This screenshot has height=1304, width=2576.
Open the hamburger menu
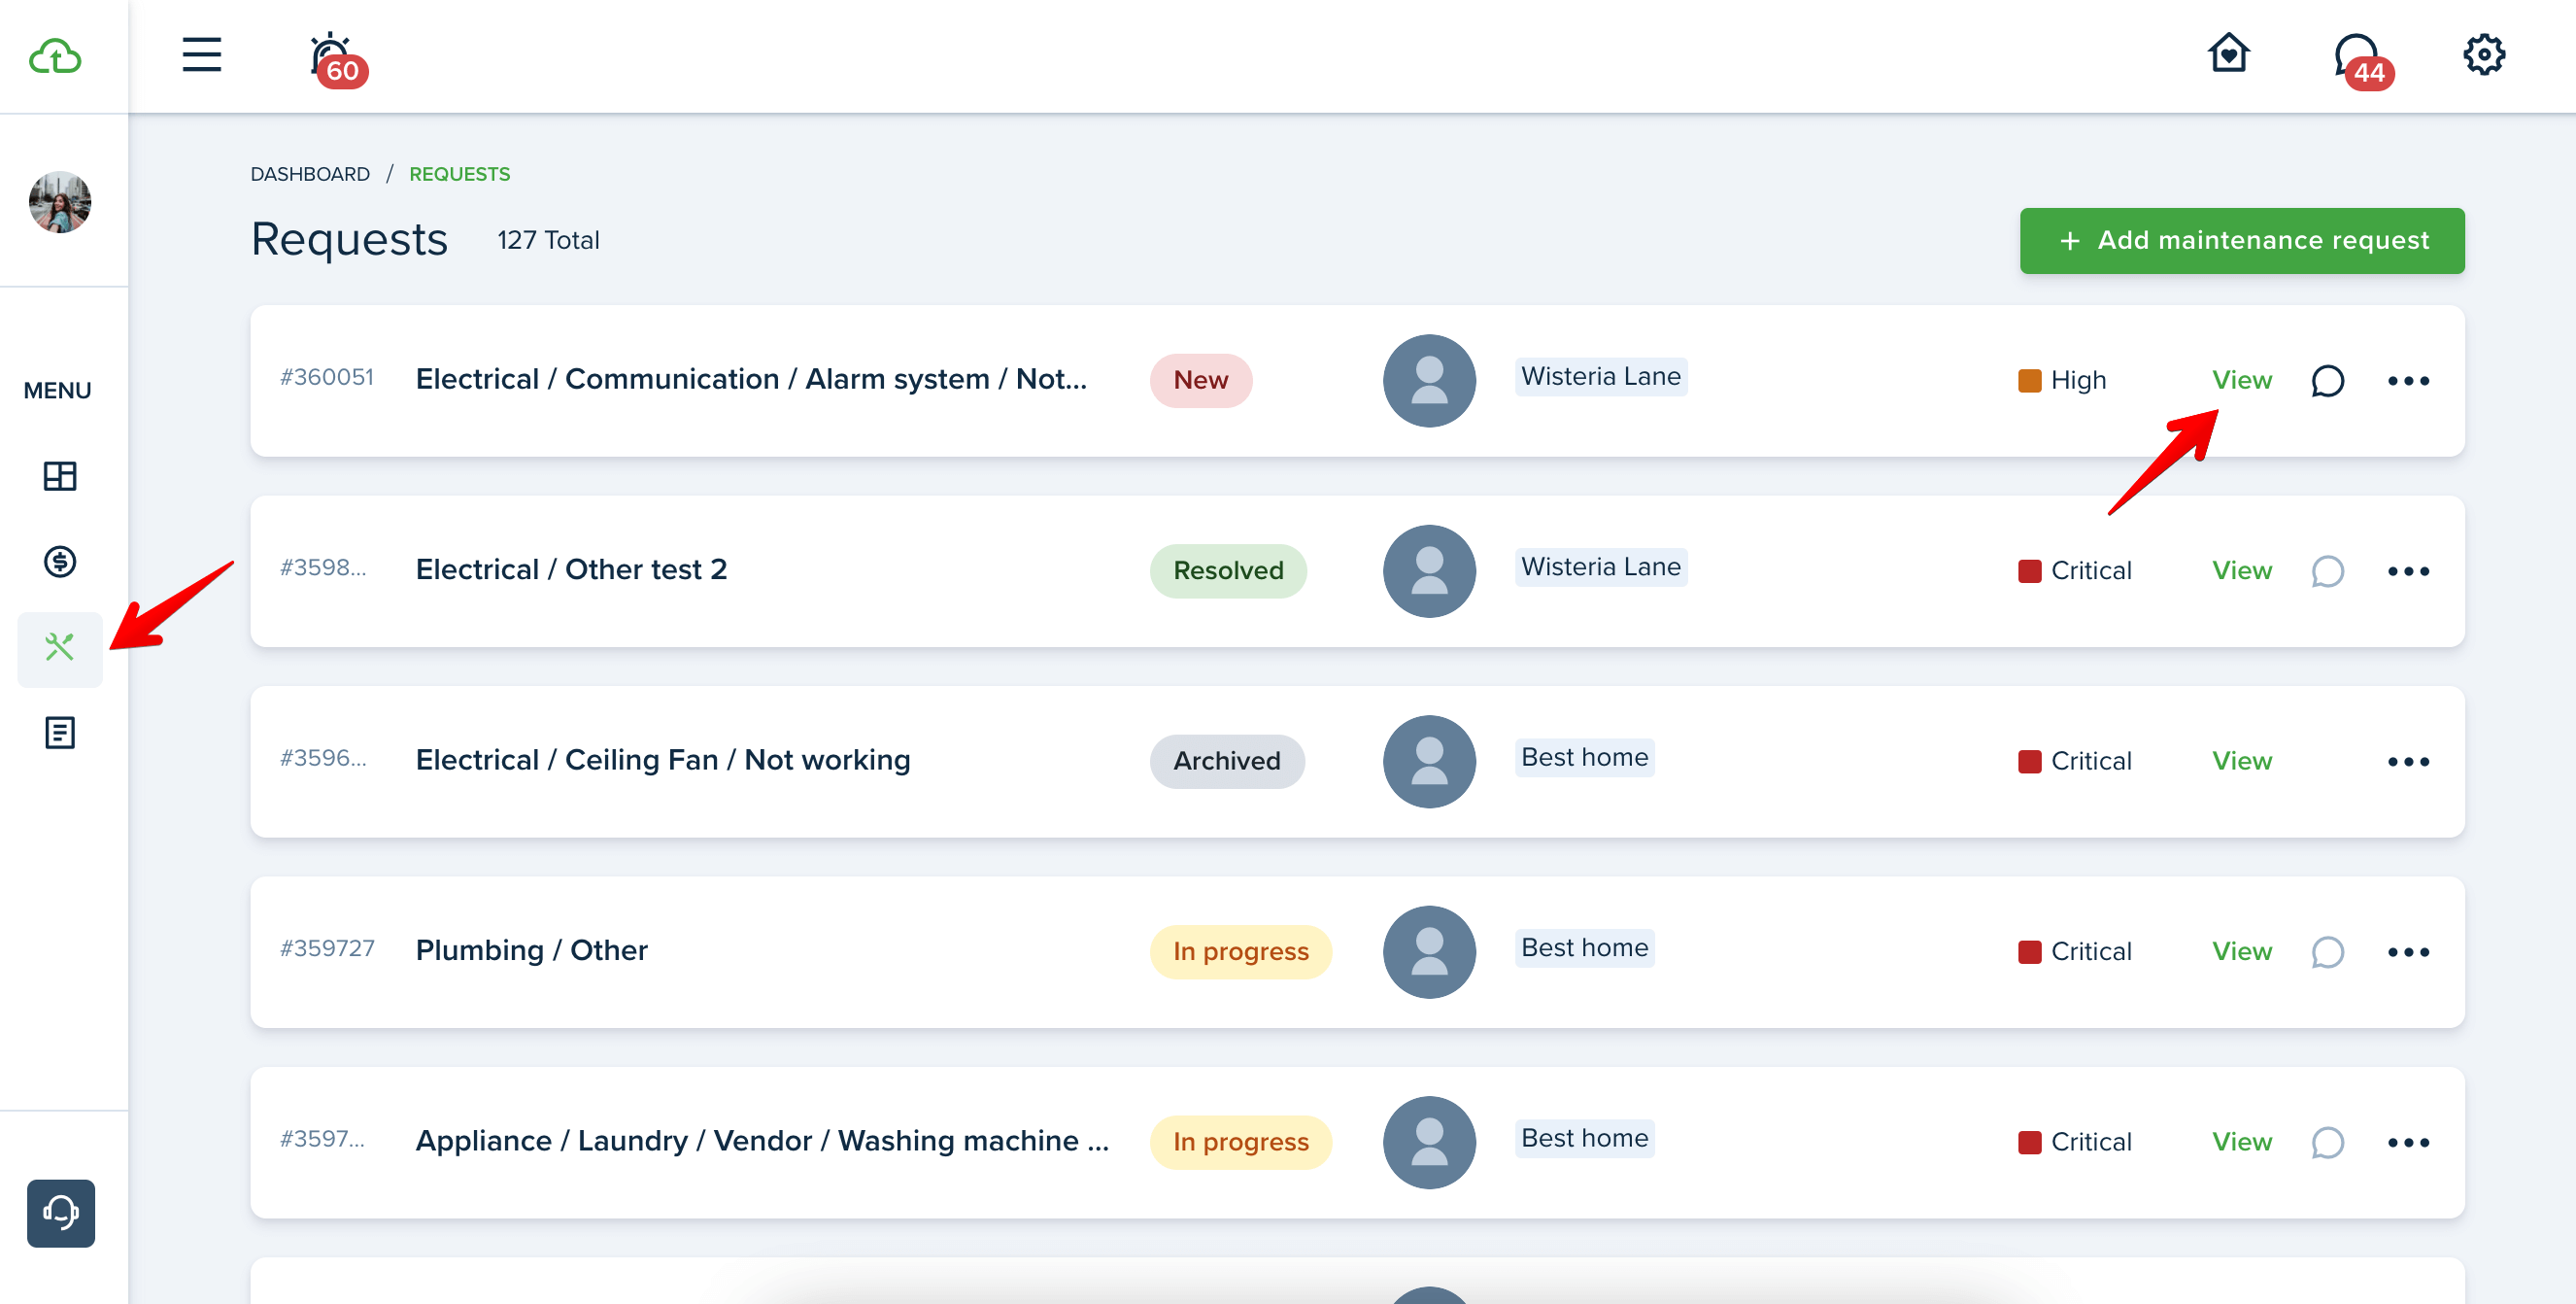[201, 54]
